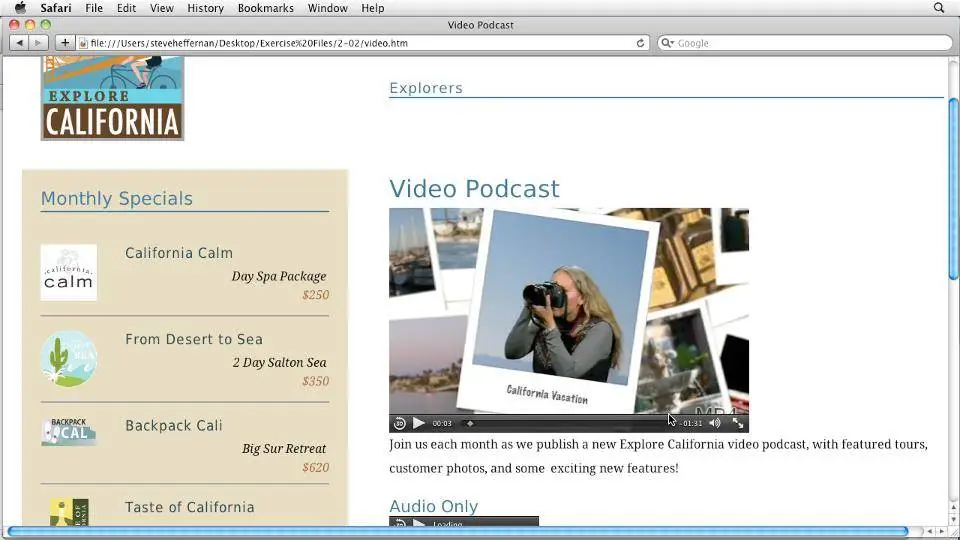The width and height of the screenshot is (960, 540).
Task: Click the 00:03 elapsed time on video
Action: click(x=442, y=424)
